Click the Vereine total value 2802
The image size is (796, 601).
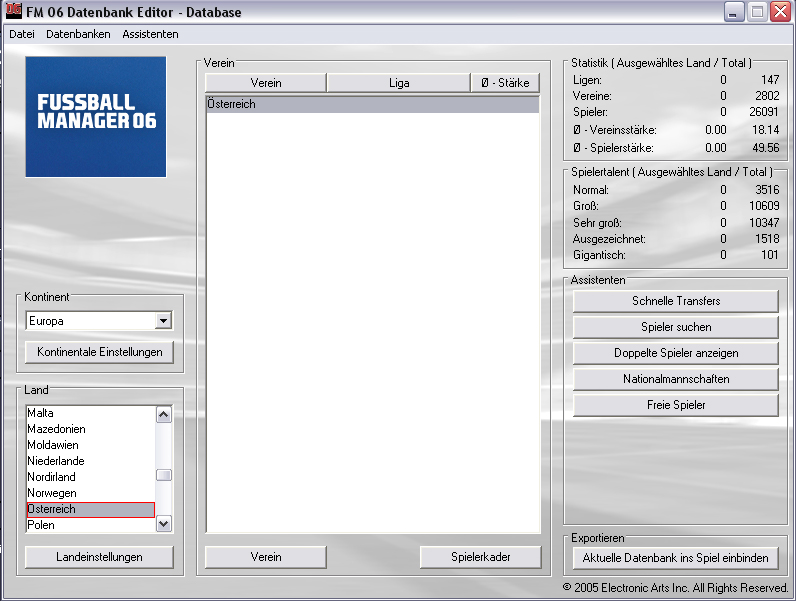point(767,96)
